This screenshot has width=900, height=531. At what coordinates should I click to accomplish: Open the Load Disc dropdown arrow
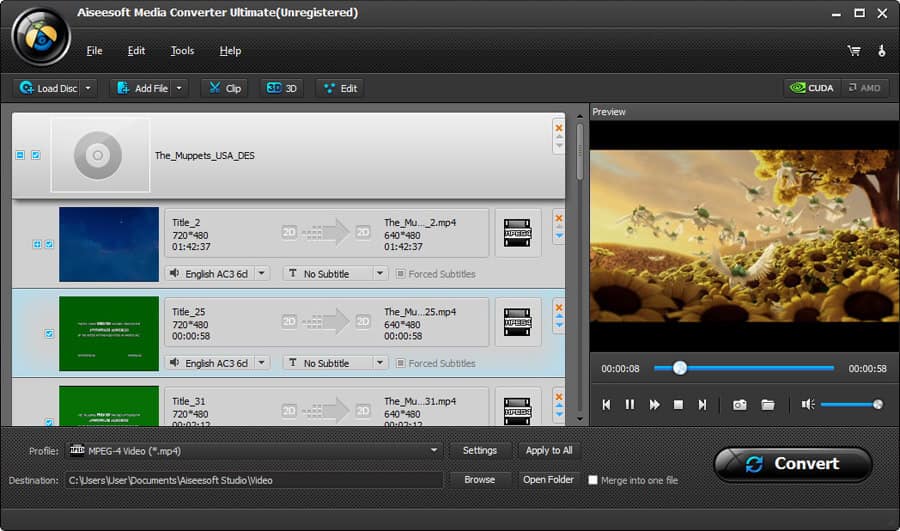88,88
